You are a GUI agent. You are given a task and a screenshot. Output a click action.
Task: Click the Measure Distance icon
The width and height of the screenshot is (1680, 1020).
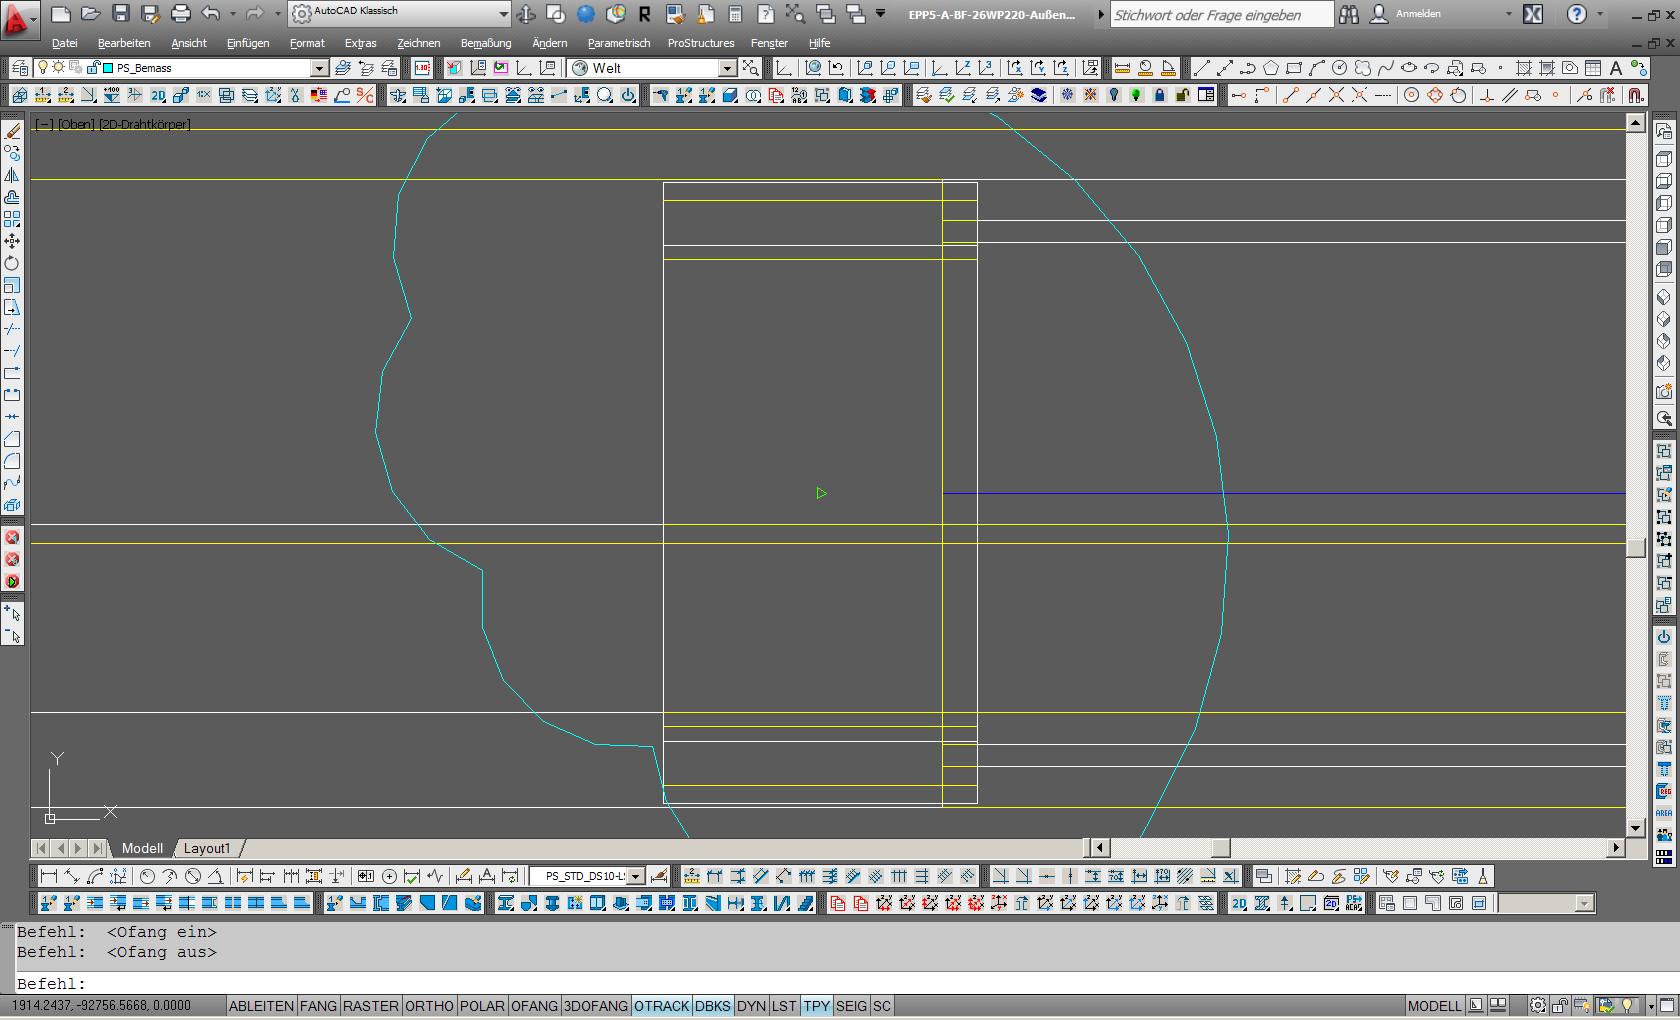pyautogui.click(x=1122, y=68)
